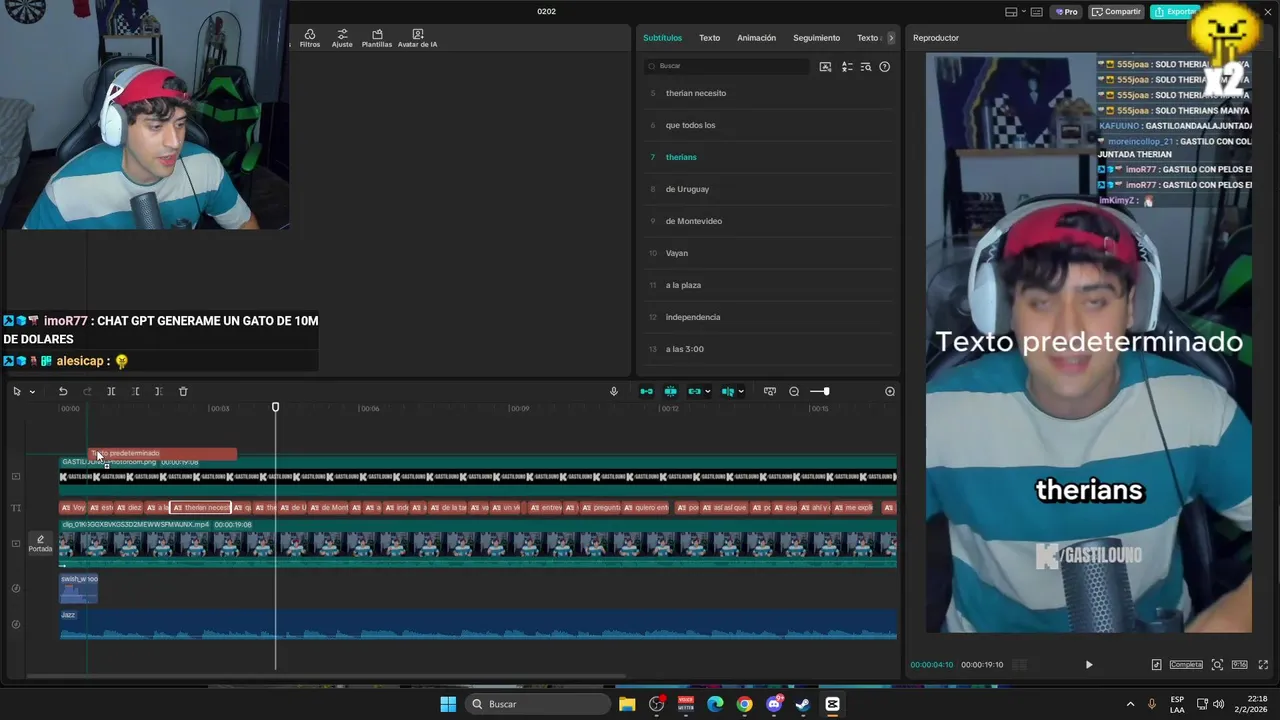This screenshot has height=720, width=1280.
Task: Switch to the Subtítulos tab
Action: tap(662, 38)
